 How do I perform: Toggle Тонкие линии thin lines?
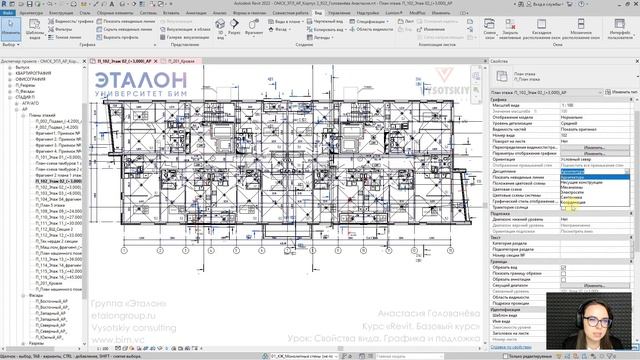coord(65,37)
